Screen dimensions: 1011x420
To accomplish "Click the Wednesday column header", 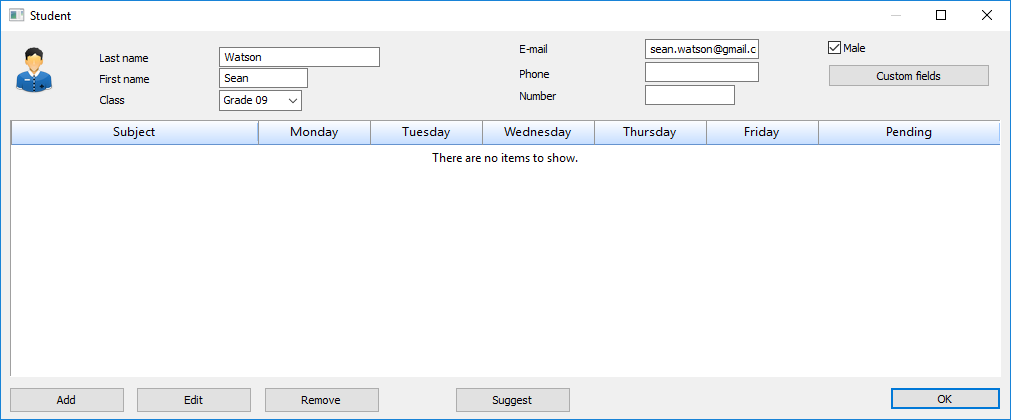I will pos(538,132).
